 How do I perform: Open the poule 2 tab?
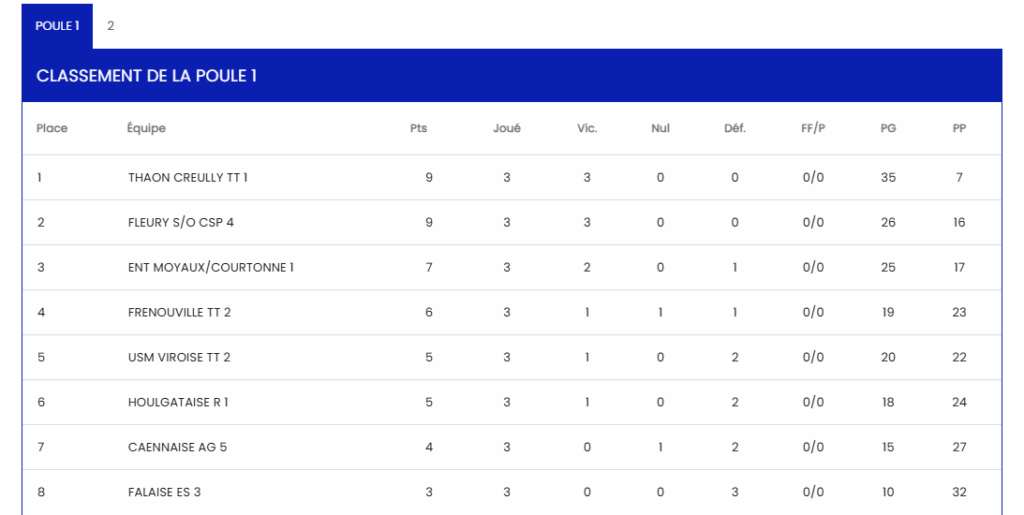110,26
